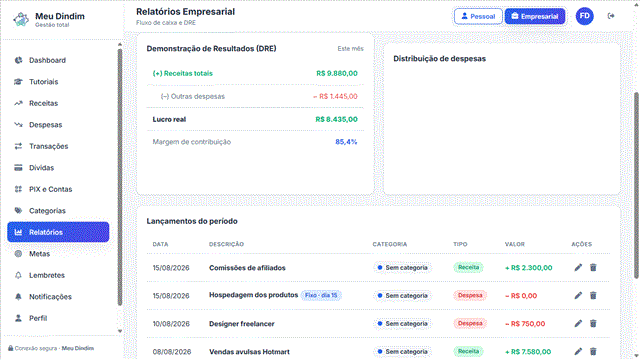Click Outras despesas amount R$ 1.445,00
The image size is (640, 360).
pos(335,96)
